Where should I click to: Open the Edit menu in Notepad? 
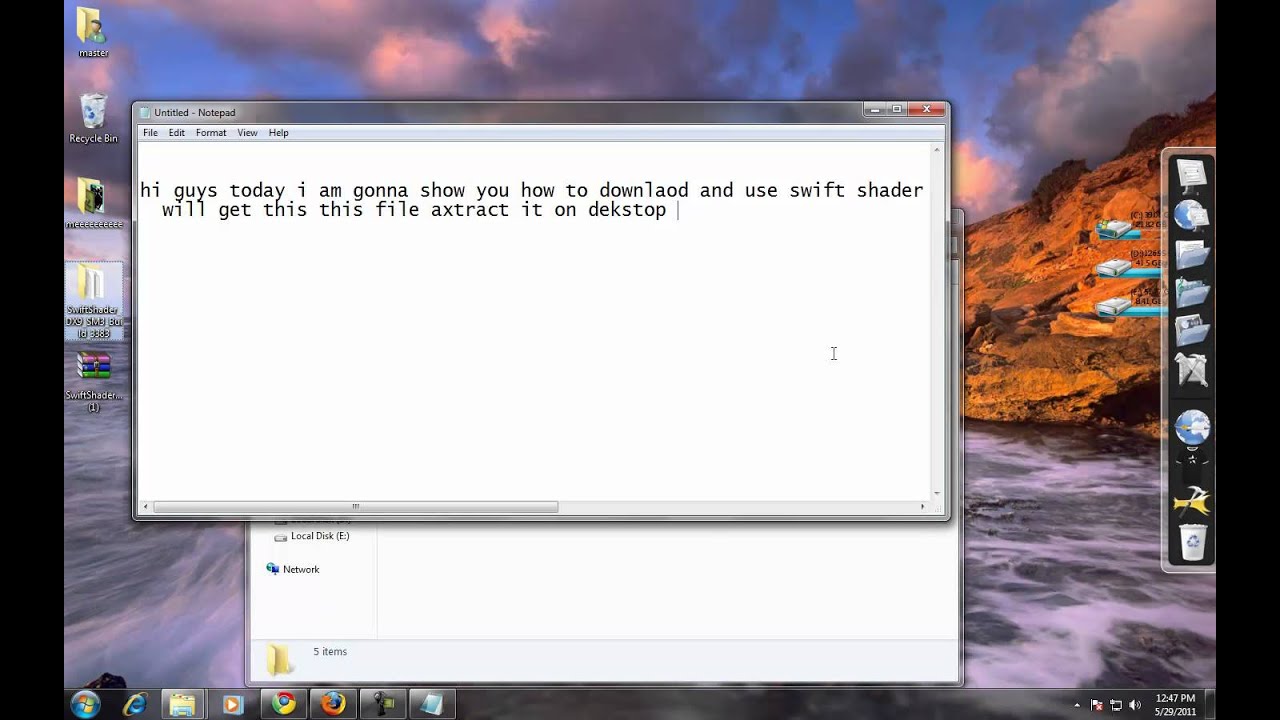click(x=176, y=132)
